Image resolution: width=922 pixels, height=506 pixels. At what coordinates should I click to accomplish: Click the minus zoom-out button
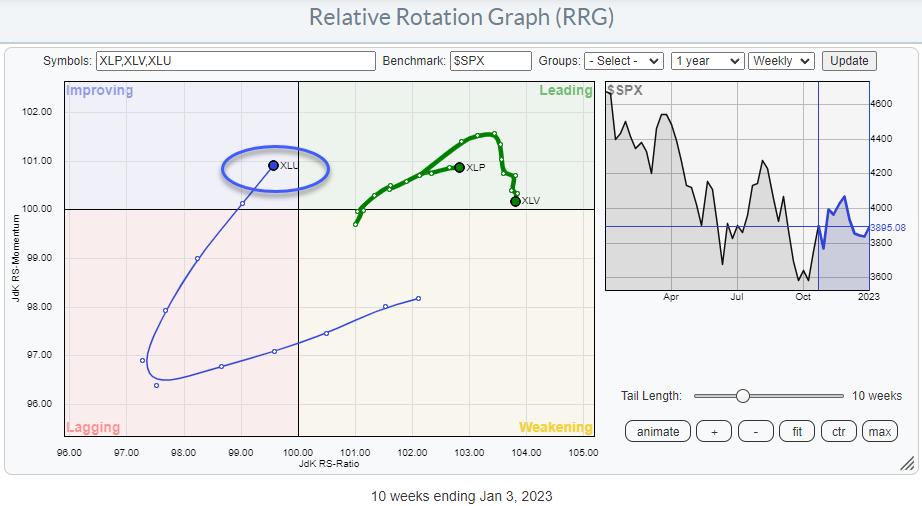click(x=755, y=432)
